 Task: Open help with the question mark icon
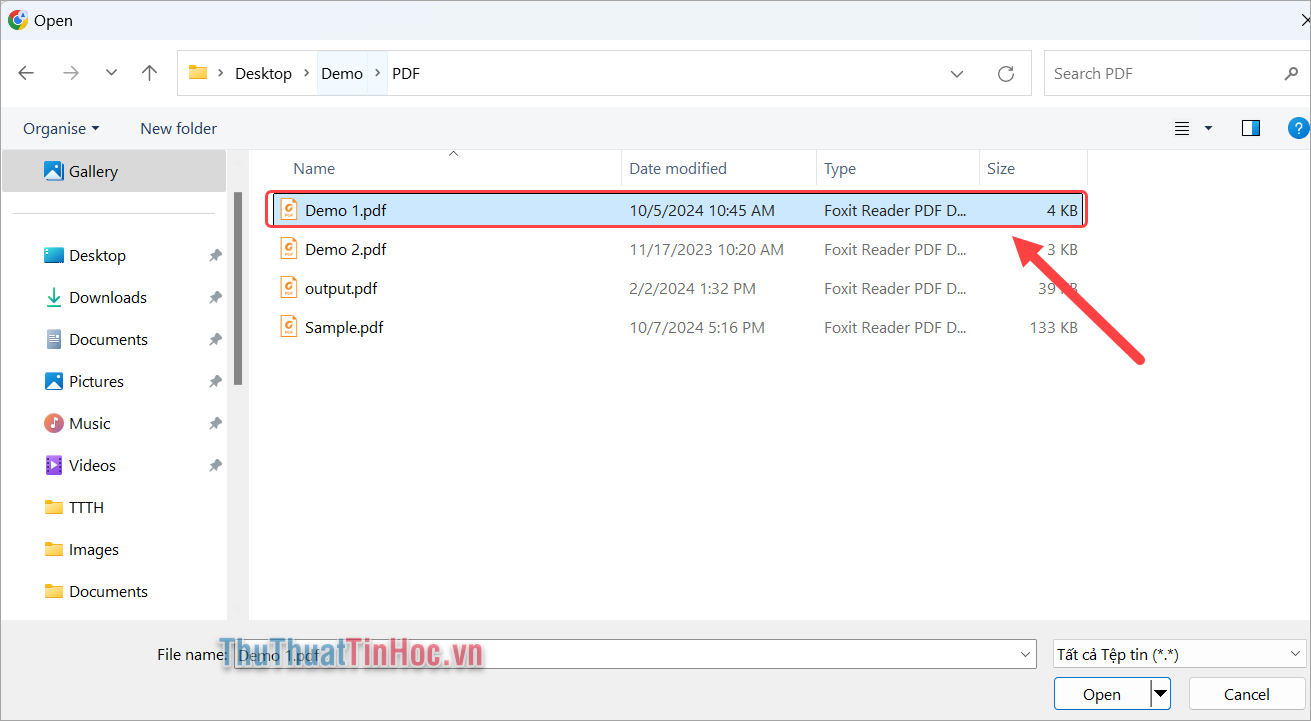pyautogui.click(x=1298, y=128)
